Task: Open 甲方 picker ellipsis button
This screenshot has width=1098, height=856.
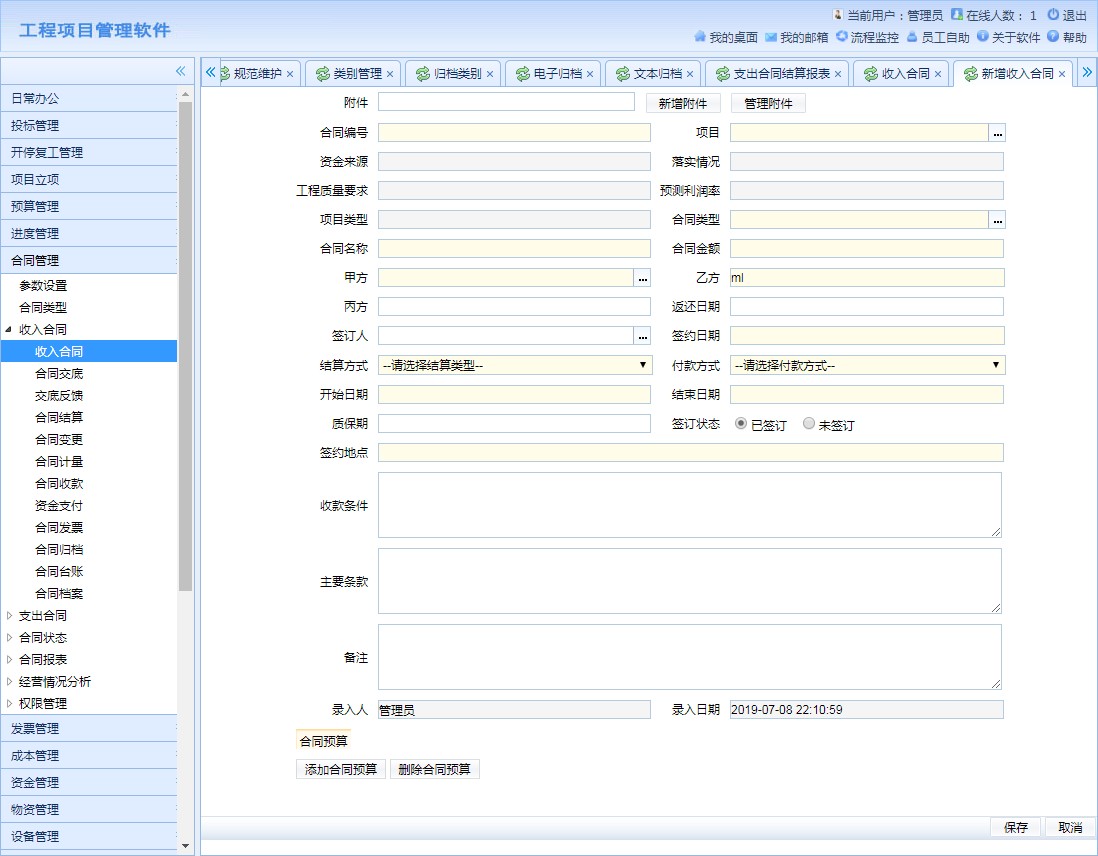Action: pyautogui.click(x=642, y=278)
